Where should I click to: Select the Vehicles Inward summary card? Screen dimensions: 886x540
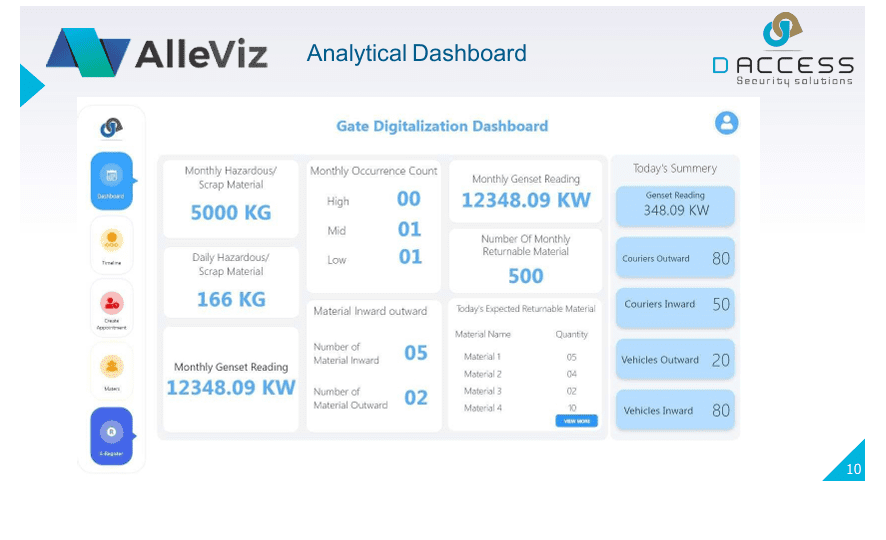click(x=675, y=410)
